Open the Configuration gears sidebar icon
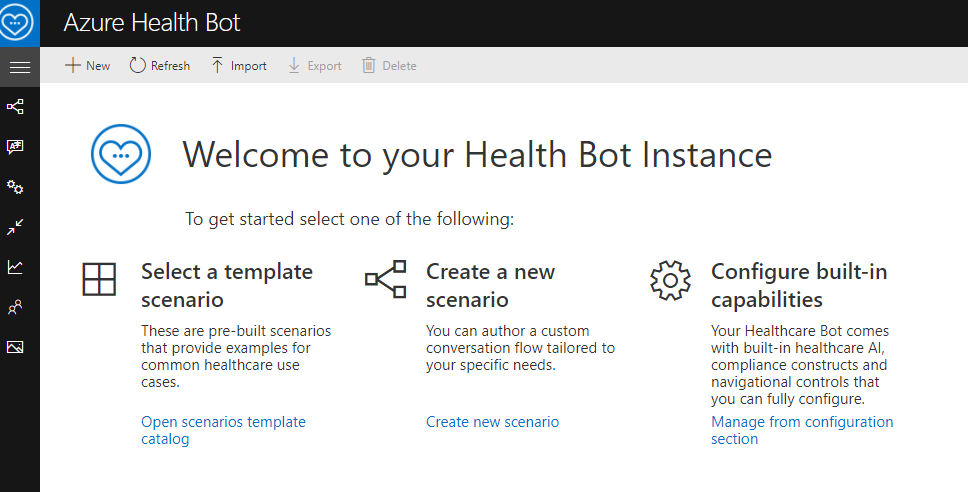968x492 pixels. tap(15, 187)
